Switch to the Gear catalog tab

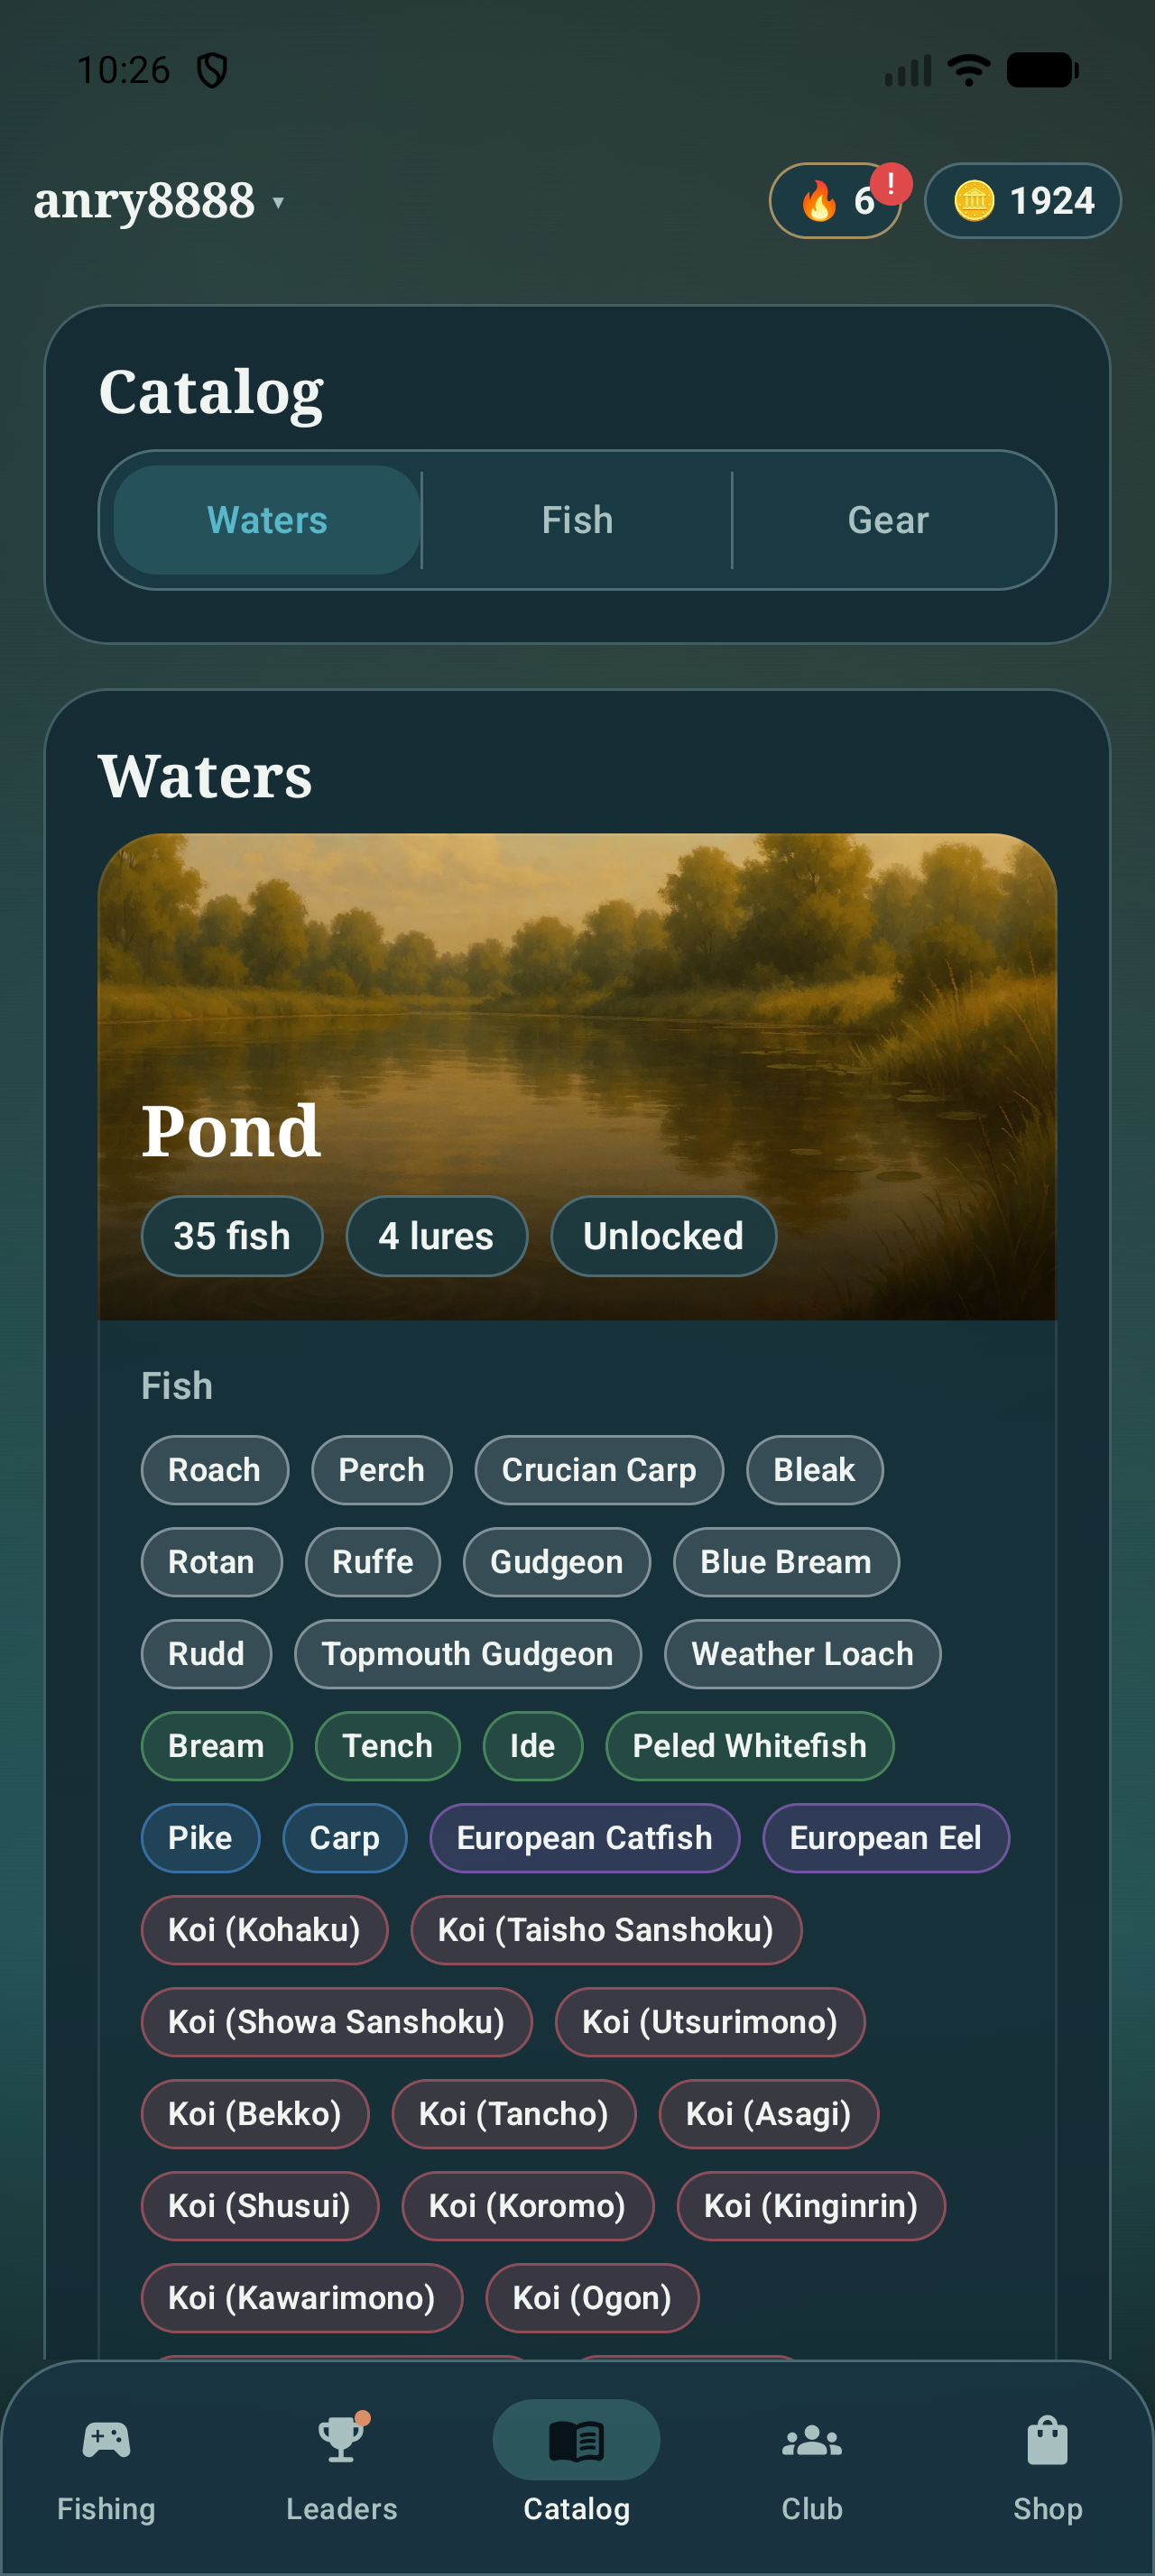[x=888, y=519]
